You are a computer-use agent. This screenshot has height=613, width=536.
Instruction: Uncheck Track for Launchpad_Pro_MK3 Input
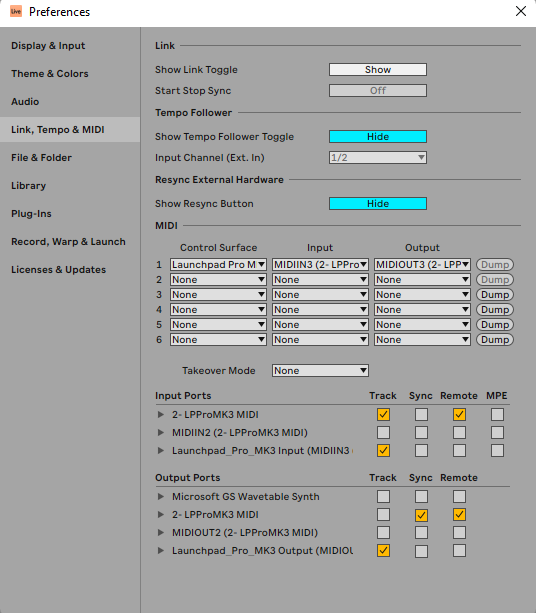[383, 450]
